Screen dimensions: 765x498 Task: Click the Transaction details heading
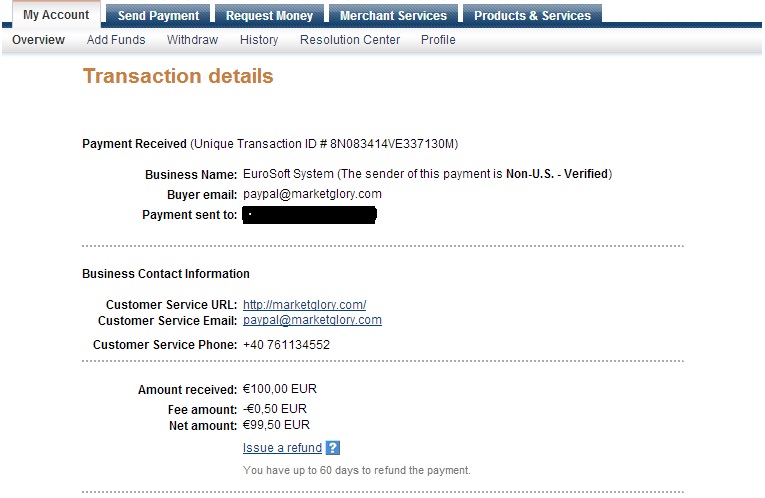pos(178,76)
